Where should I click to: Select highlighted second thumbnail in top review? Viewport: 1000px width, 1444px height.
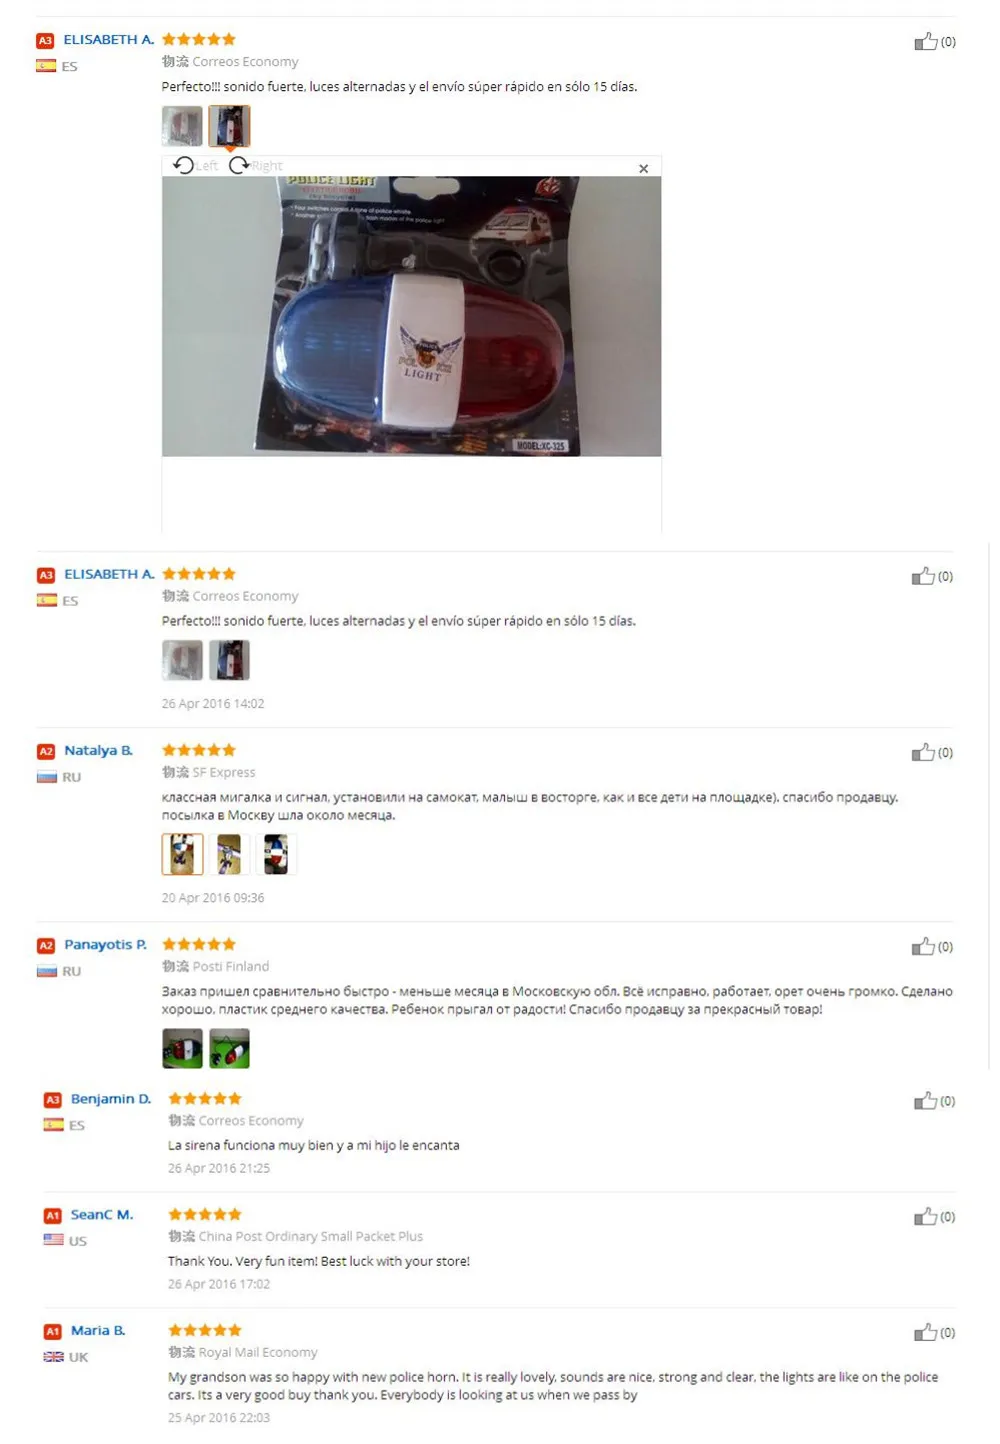(x=229, y=126)
